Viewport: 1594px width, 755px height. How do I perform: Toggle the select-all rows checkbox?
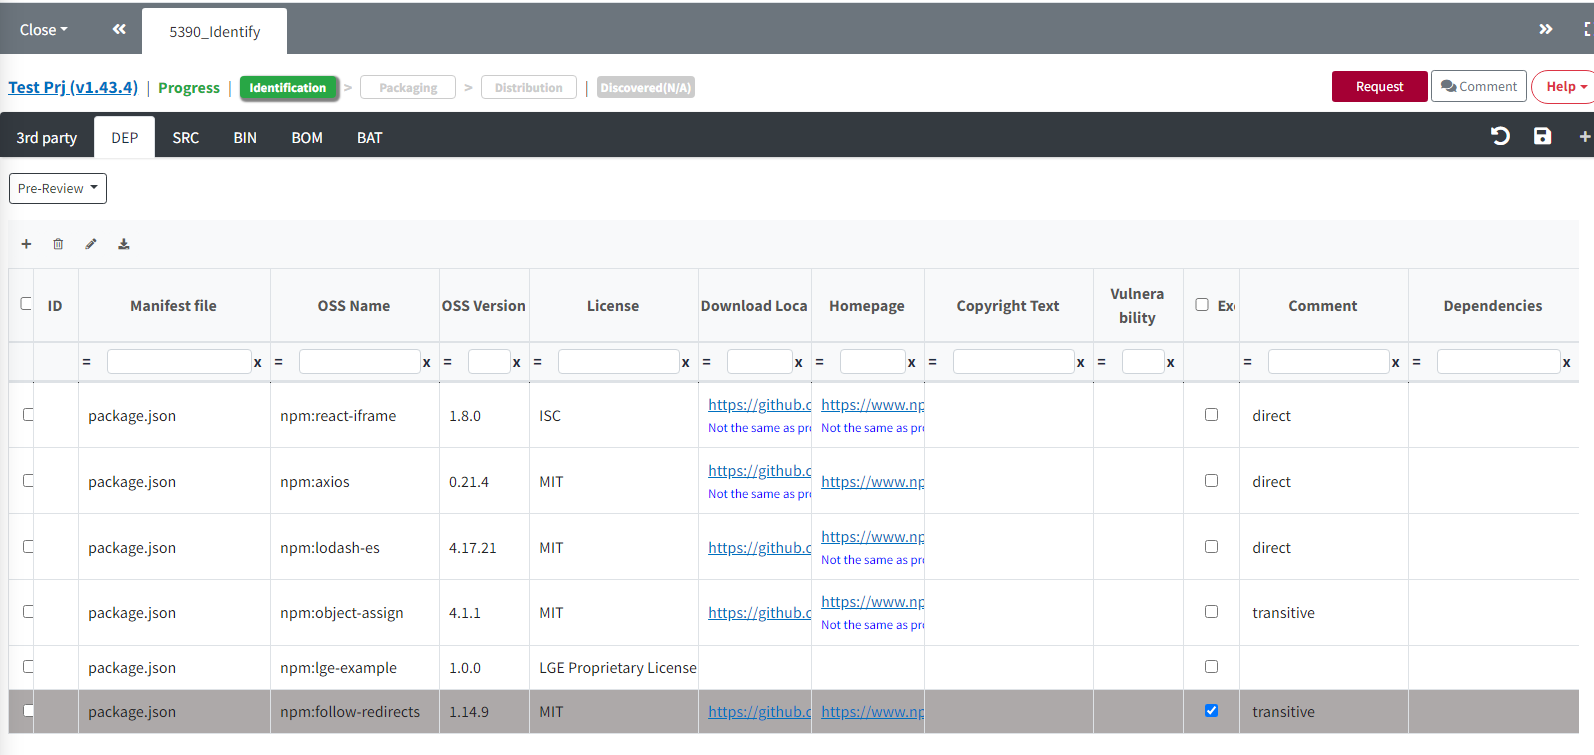[x=27, y=304]
